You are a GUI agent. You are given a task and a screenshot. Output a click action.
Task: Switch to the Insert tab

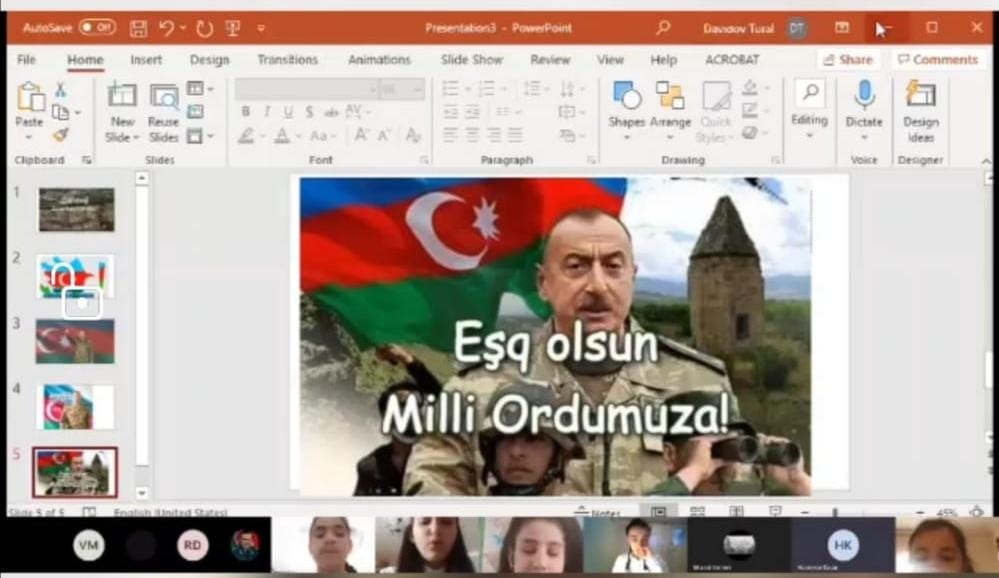[146, 59]
